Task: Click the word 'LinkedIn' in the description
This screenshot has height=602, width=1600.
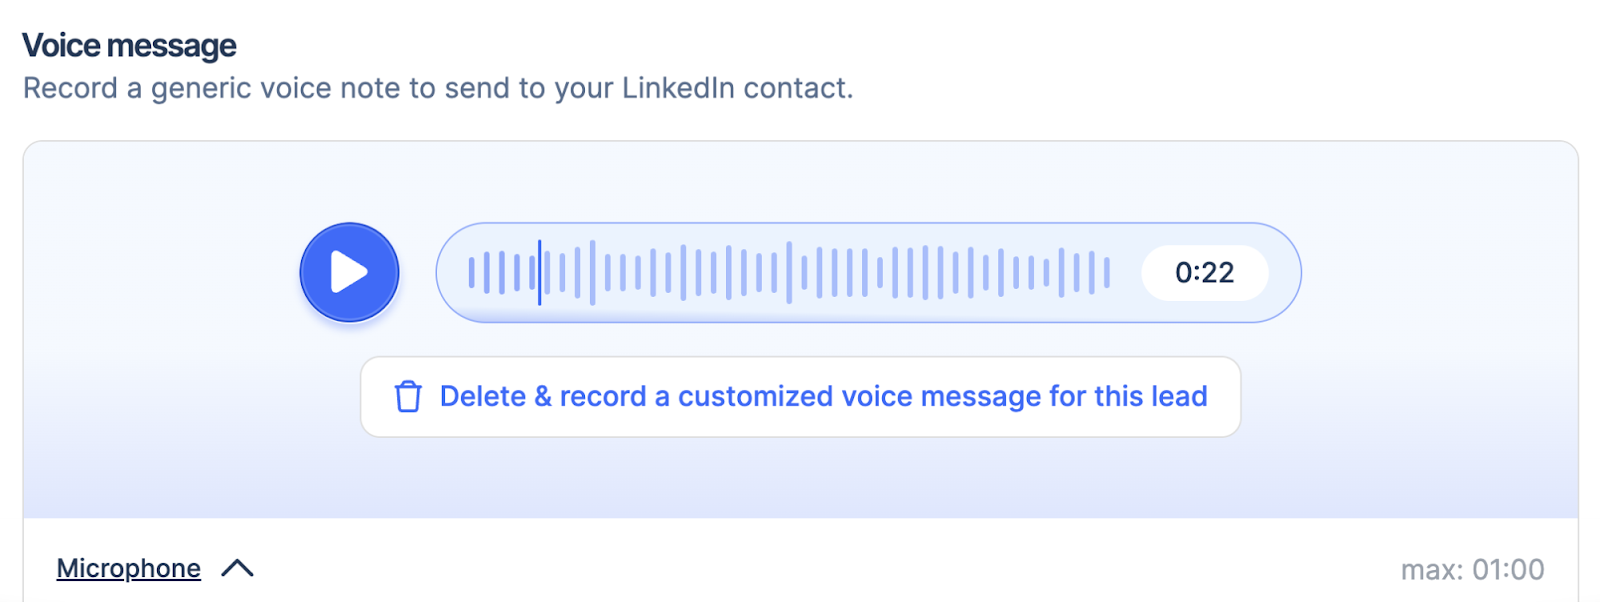Action: tap(677, 88)
